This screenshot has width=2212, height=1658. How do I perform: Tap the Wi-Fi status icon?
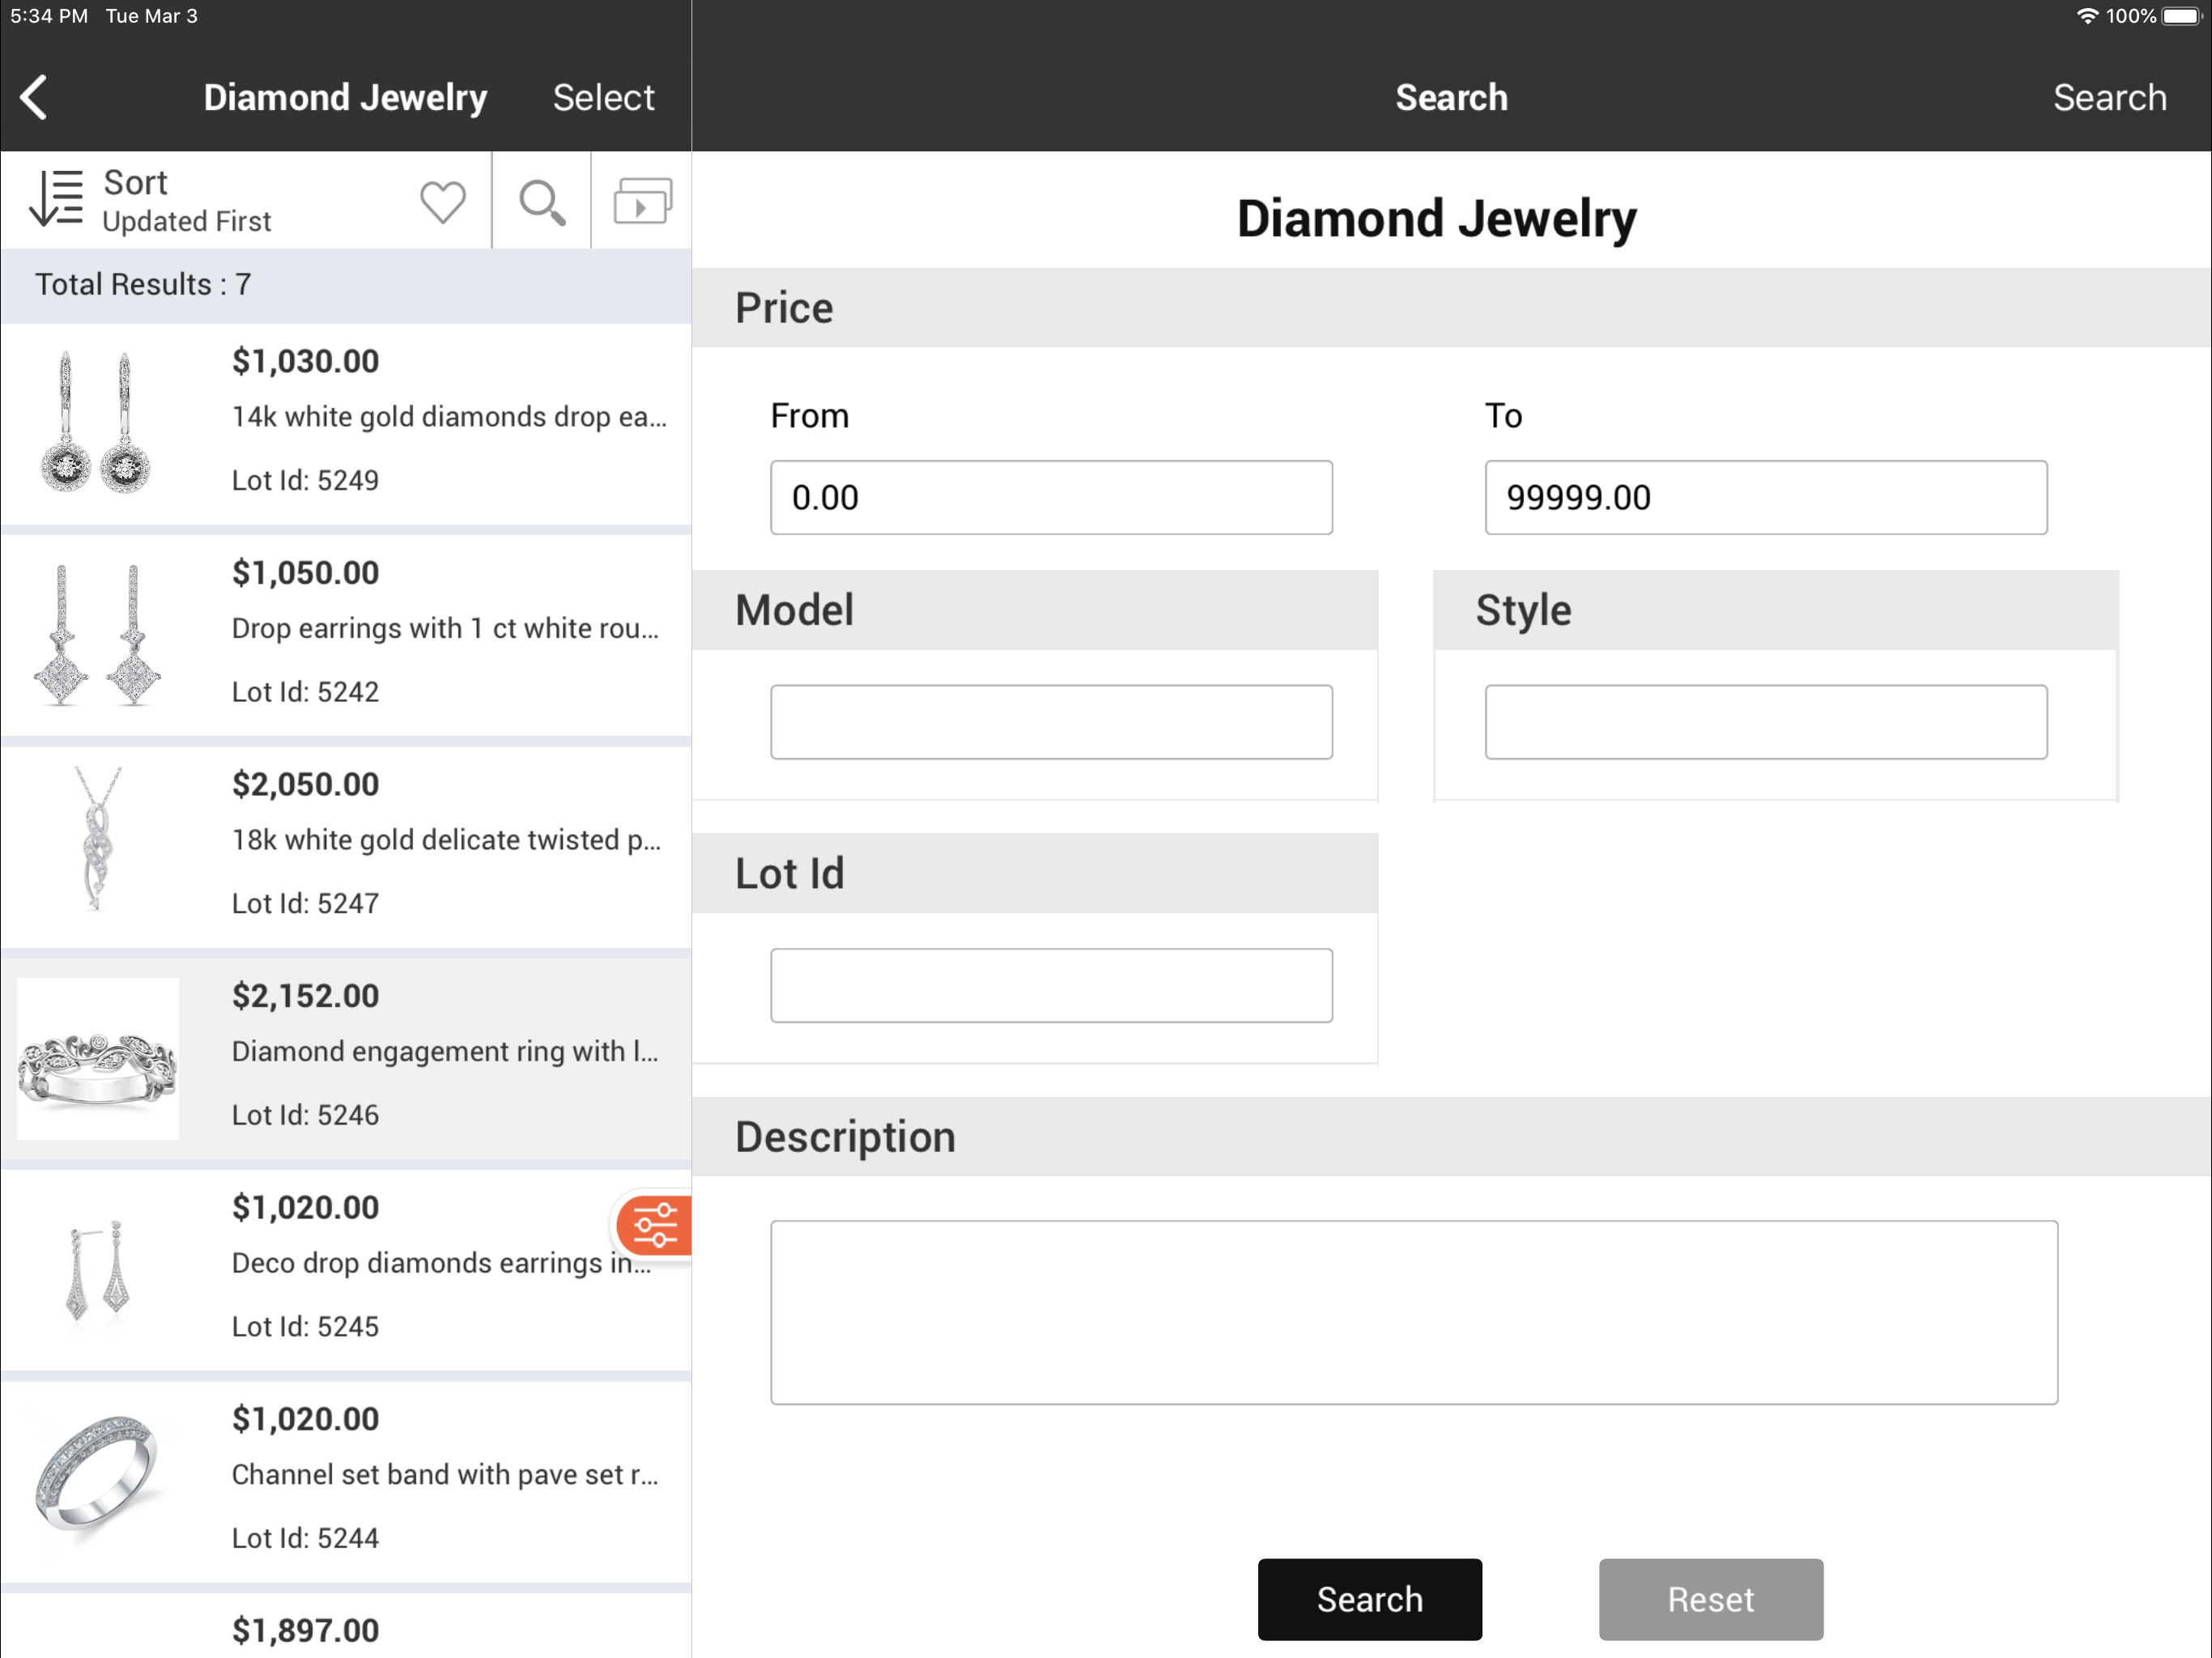tap(2087, 16)
